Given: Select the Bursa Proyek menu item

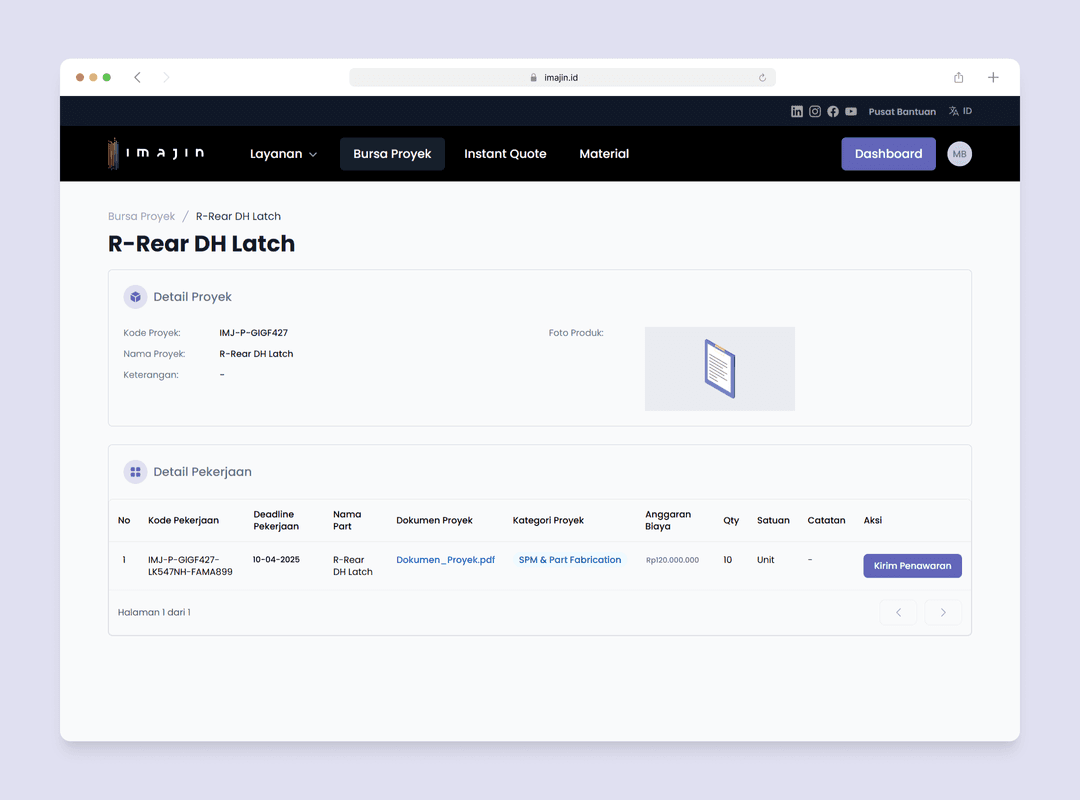Looking at the screenshot, I should tap(392, 154).
